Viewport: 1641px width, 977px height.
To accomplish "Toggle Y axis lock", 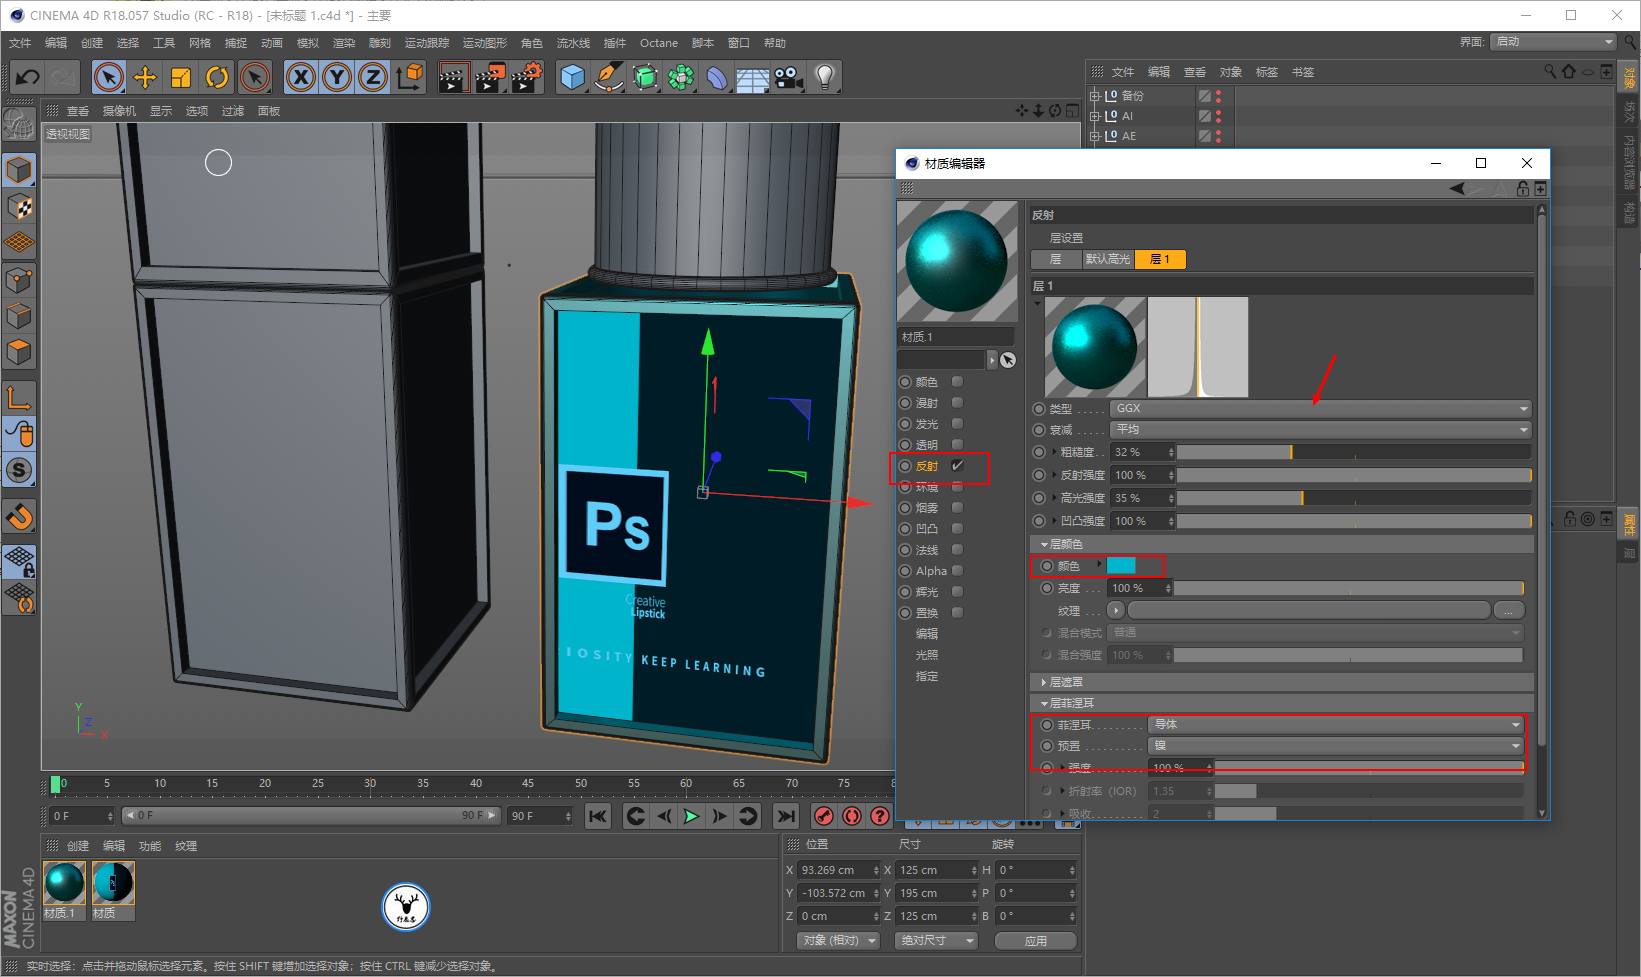I will pyautogui.click(x=337, y=77).
